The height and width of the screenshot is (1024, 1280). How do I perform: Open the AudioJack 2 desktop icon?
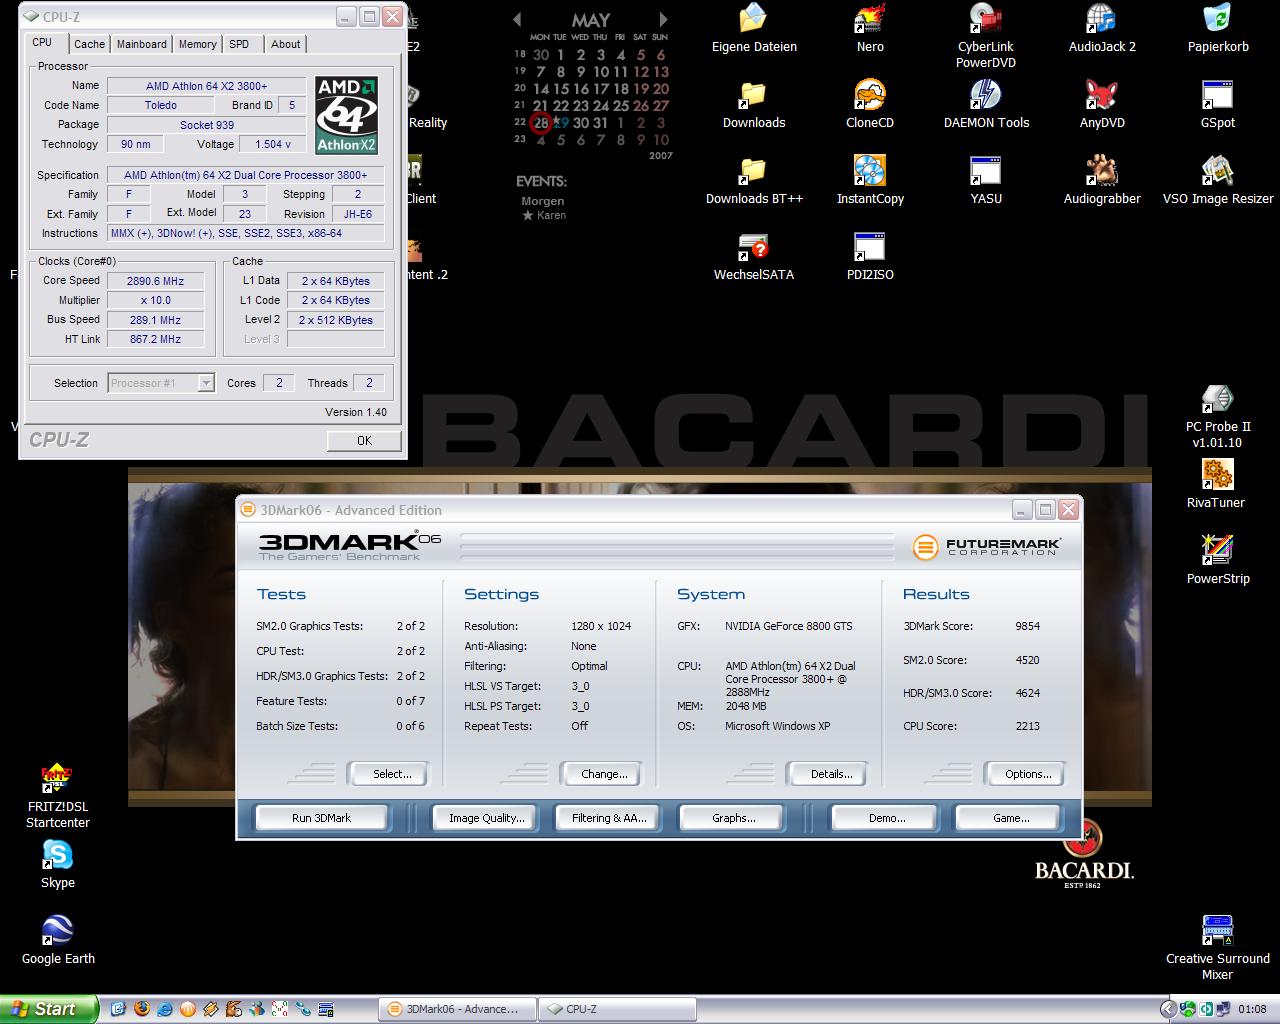pyautogui.click(x=1102, y=29)
